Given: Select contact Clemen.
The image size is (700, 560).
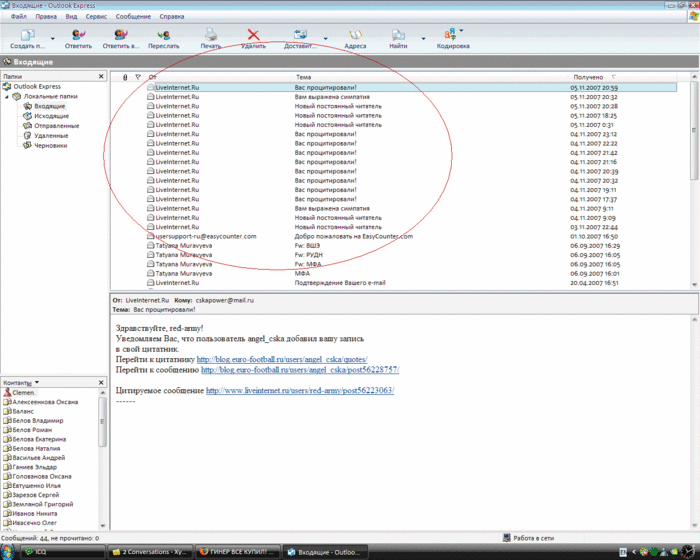Looking at the screenshot, I should tap(23, 393).
